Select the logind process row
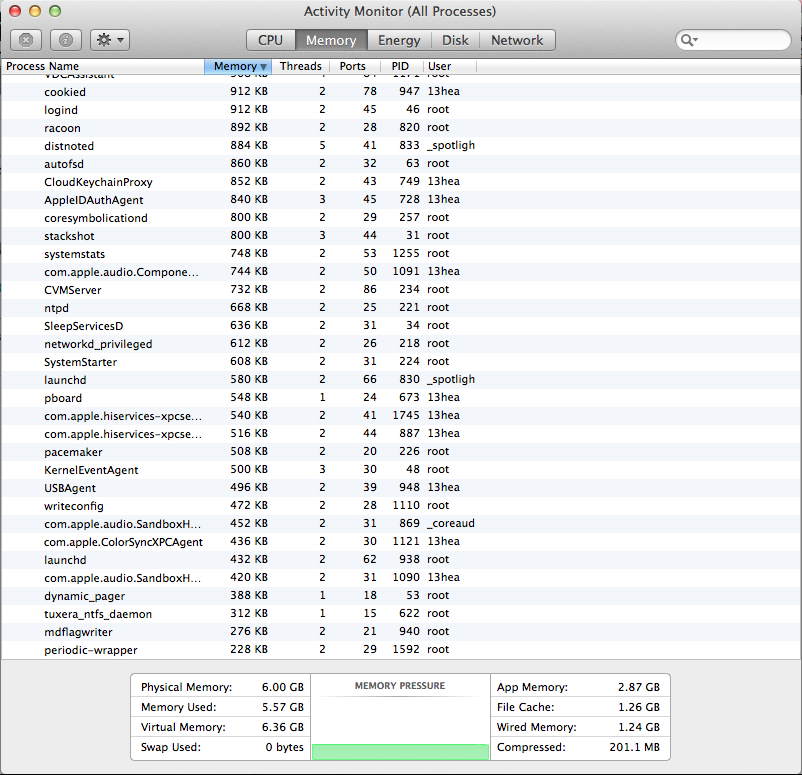This screenshot has width=802, height=775. click(x=401, y=109)
